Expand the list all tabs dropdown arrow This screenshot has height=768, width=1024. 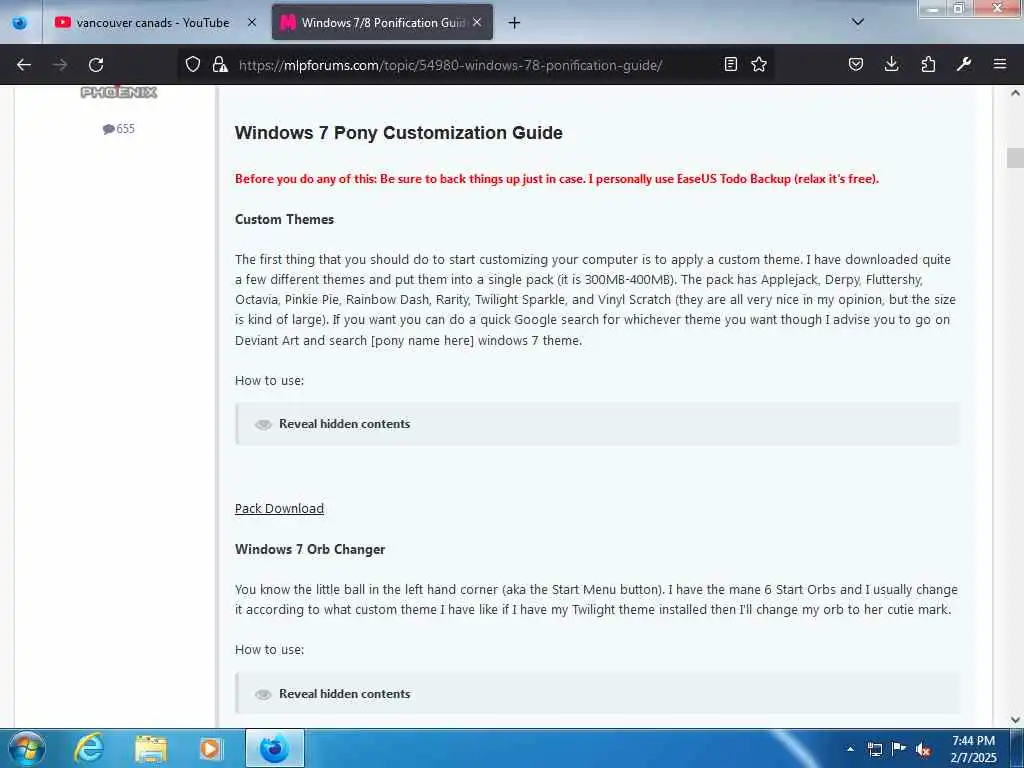[858, 22]
